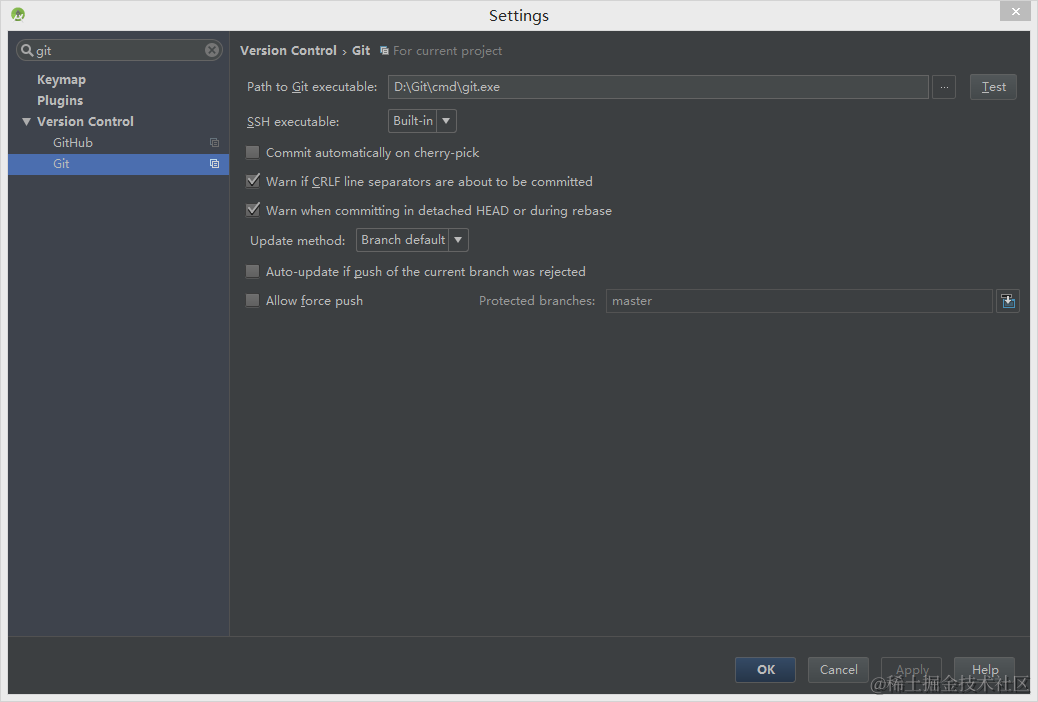This screenshot has width=1038, height=702.
Task: Expand protected branches field with the blue icon
Action: 1008,301
